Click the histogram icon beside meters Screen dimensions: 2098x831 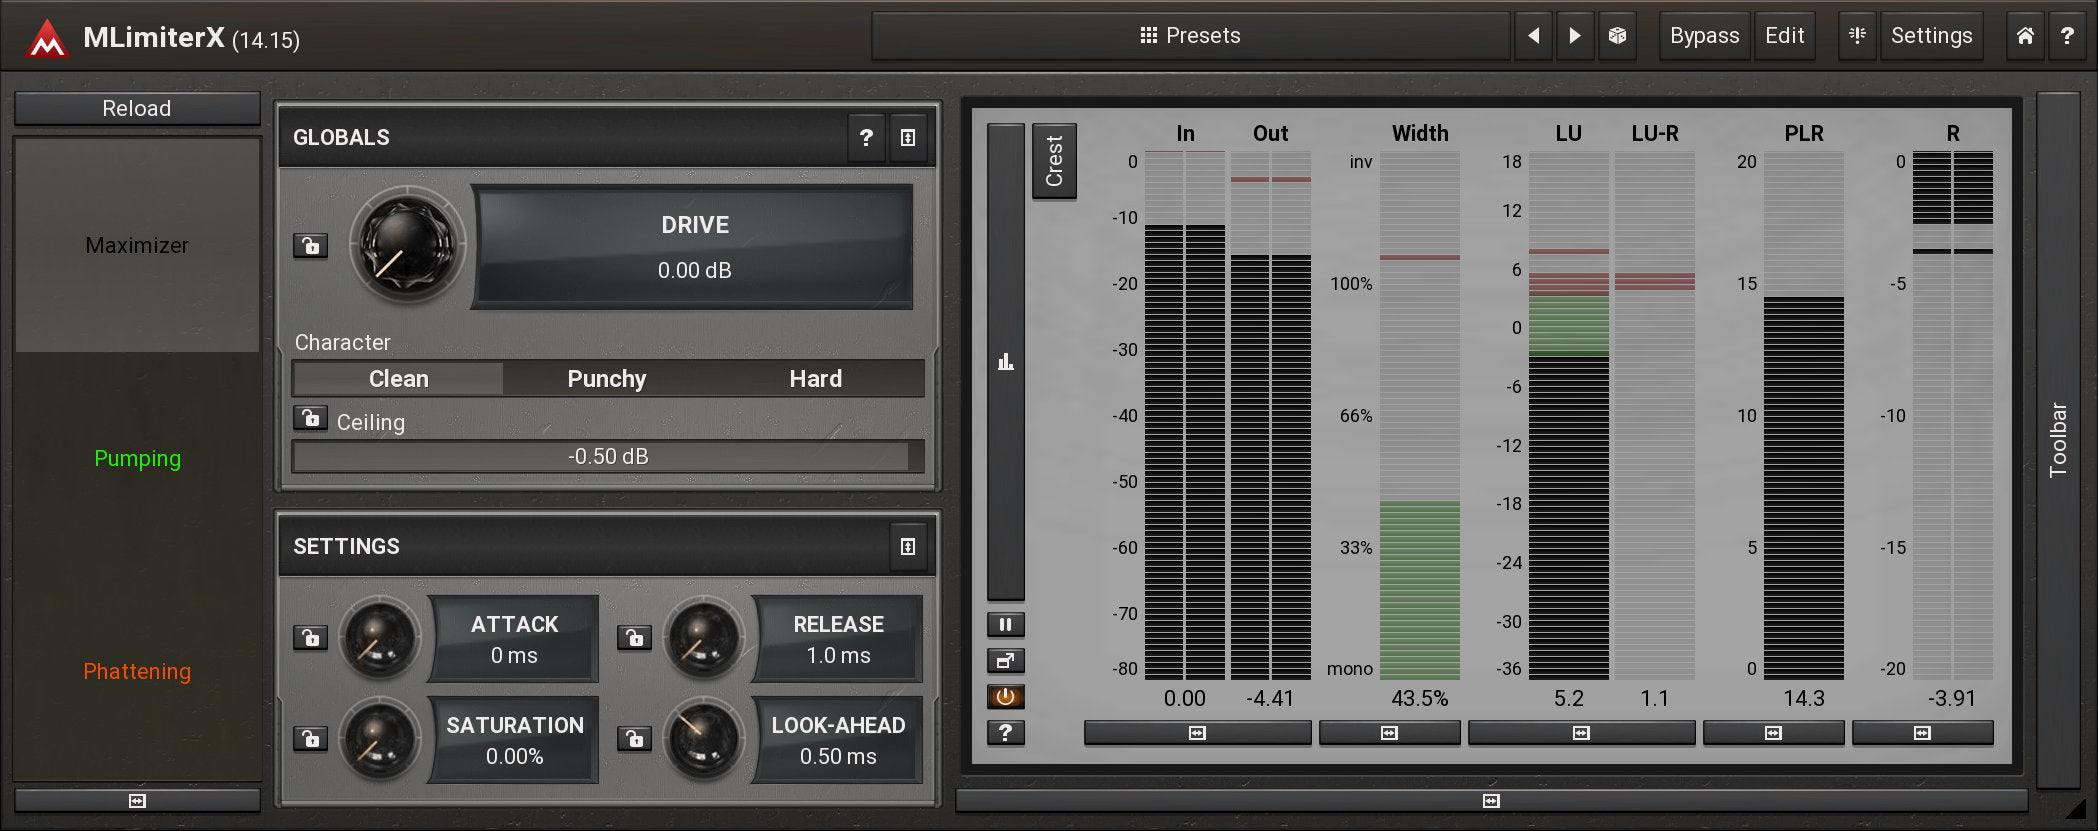1005,362
